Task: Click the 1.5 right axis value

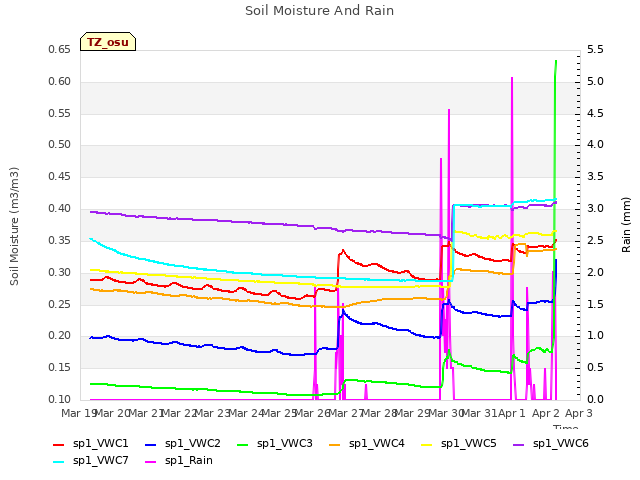Action: [x=595, y=304]
